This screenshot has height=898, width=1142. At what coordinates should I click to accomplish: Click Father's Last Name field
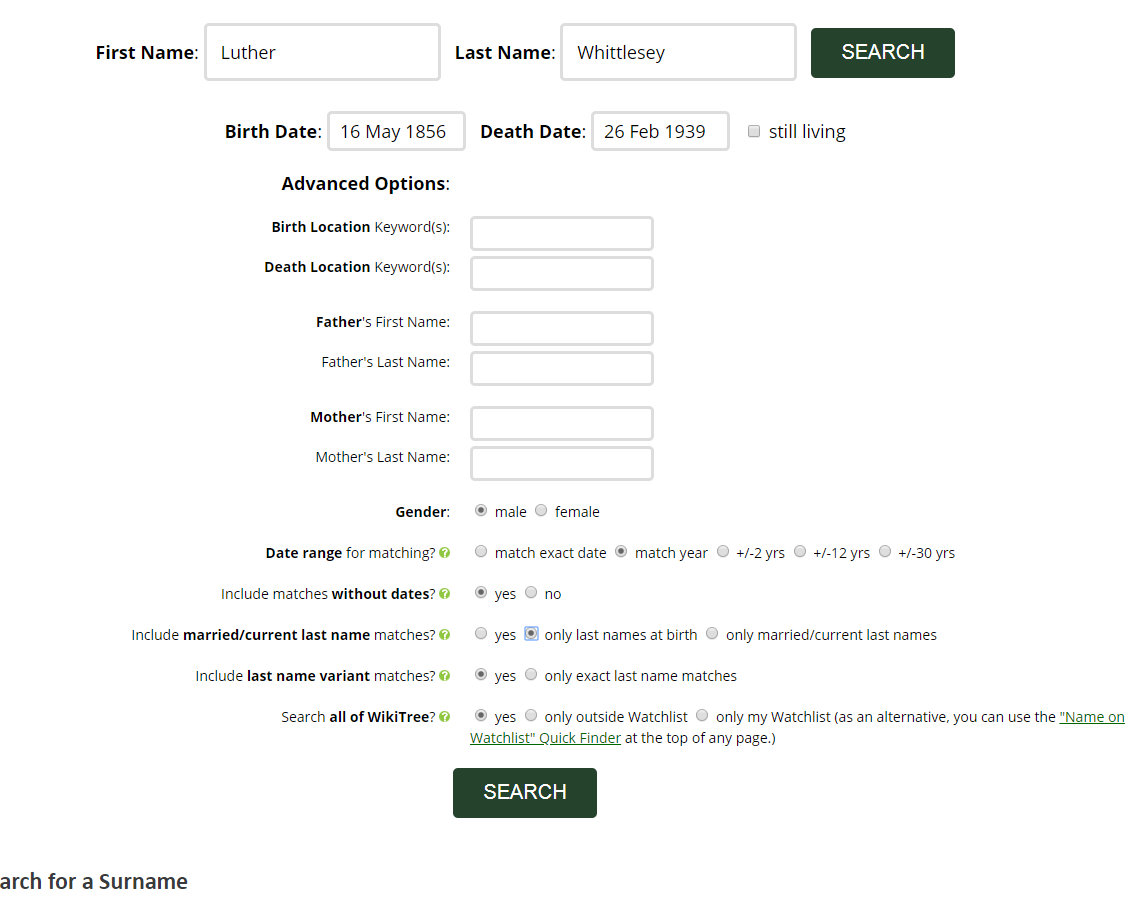pos(562,369)
